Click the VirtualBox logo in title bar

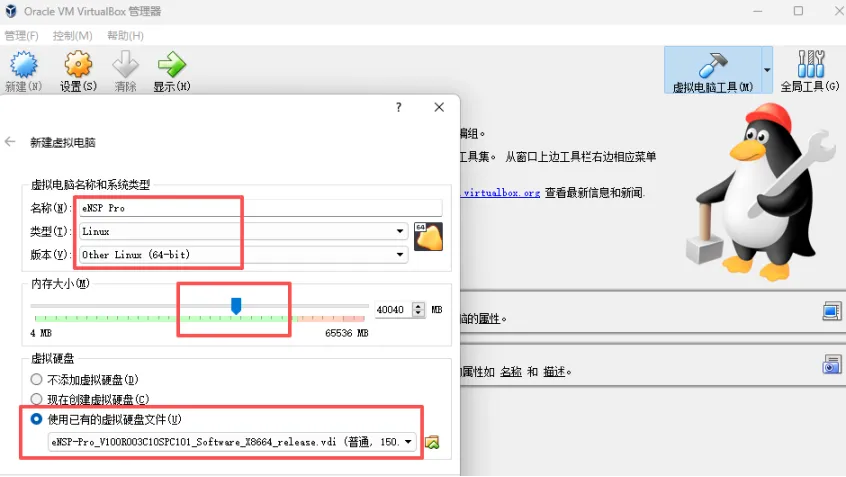pyautogui.click(x=11, y=11)
